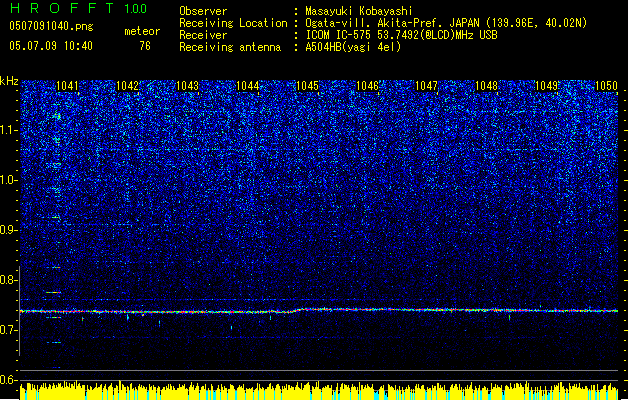This screenshot has height=400, width=629.
Task: Click the 1042 time marker
Action: (127, 86)
